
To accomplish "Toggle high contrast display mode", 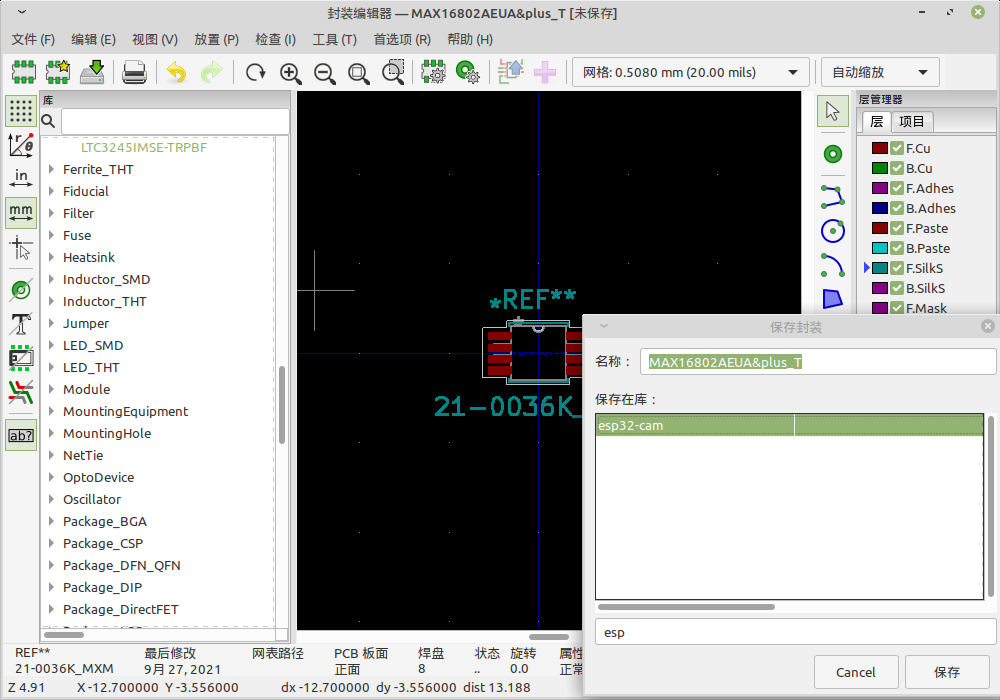I will tap(21, 393).
